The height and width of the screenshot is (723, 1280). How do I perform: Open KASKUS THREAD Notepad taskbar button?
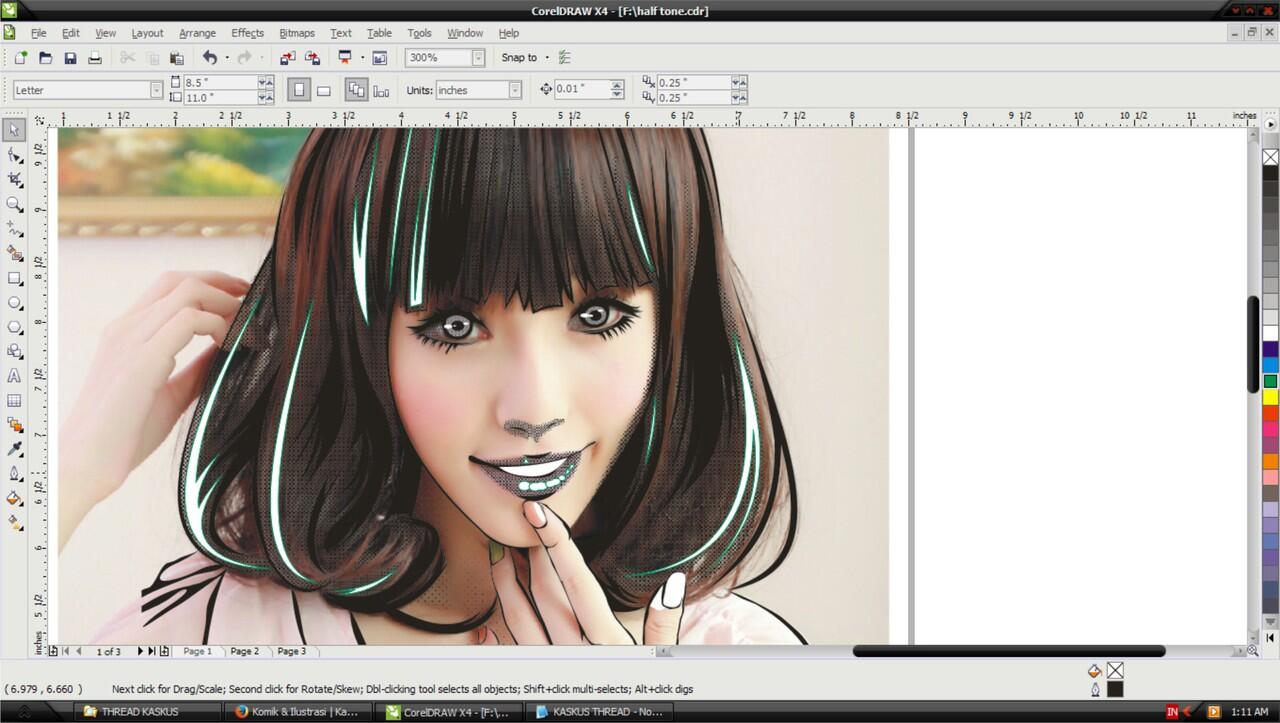tap(600, 712)
